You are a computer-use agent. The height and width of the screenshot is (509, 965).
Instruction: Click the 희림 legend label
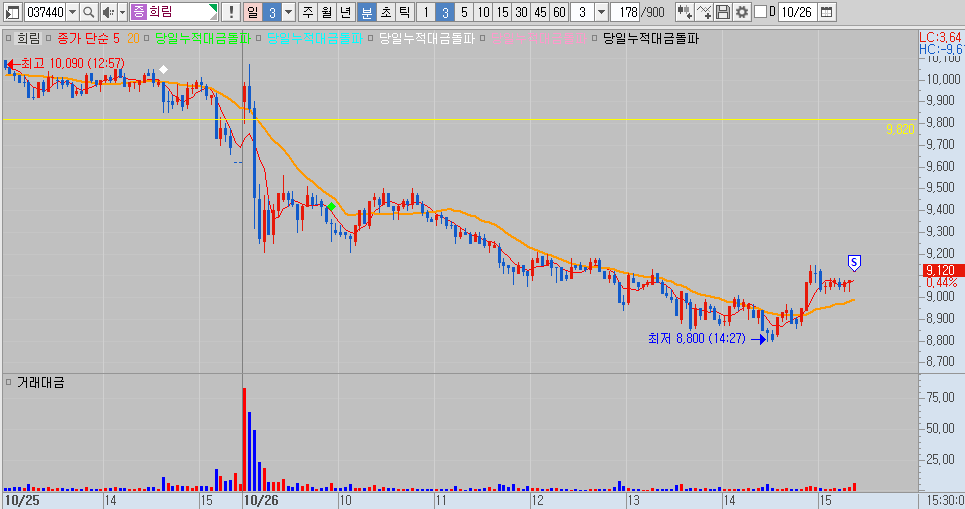[x=28, y=38]
